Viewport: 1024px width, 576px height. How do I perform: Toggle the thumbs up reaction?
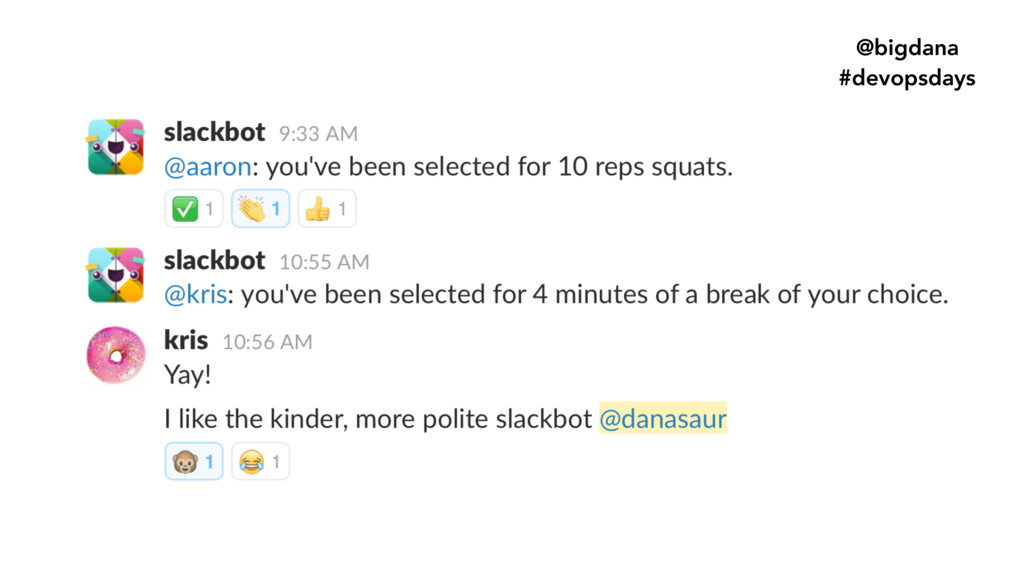click(327, 209)
